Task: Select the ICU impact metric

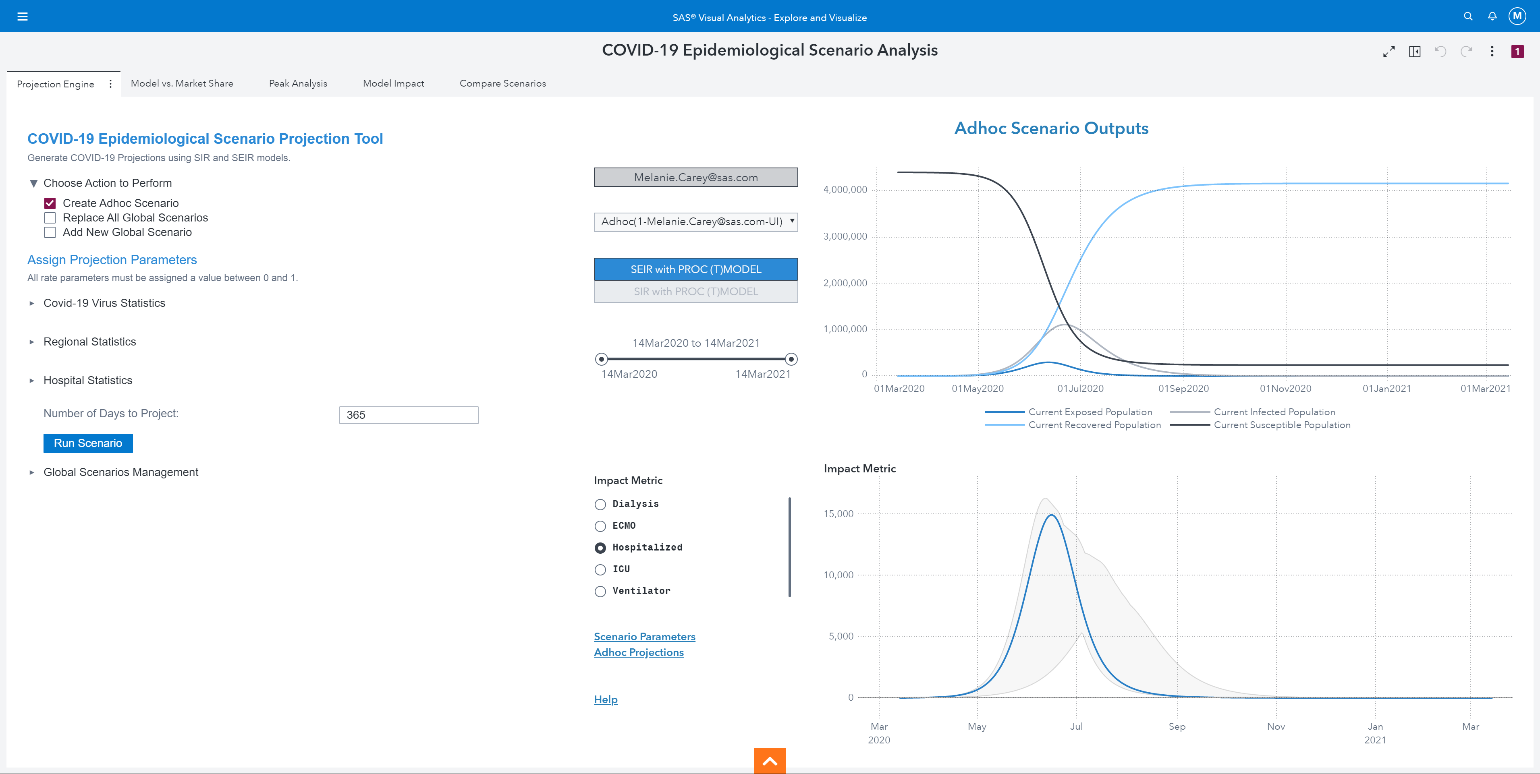Action: pos(600,569)
